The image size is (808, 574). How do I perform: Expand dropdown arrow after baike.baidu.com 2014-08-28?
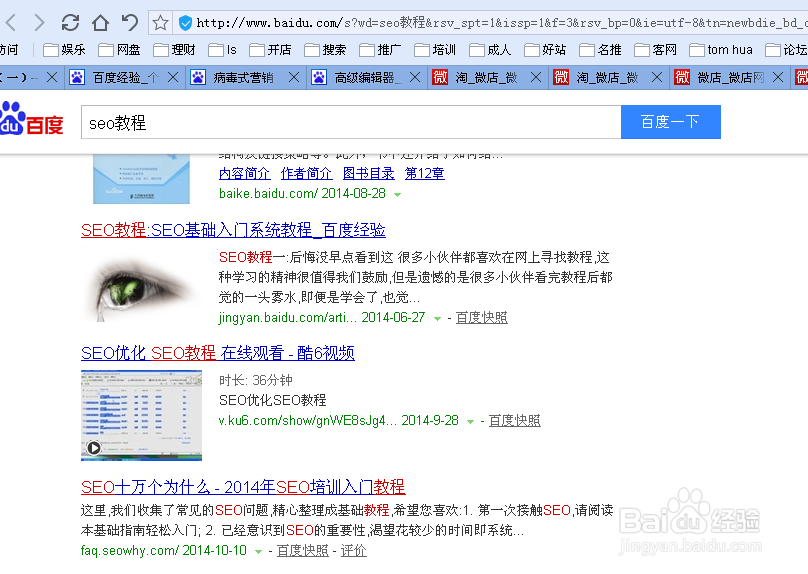tap(397, 195)
